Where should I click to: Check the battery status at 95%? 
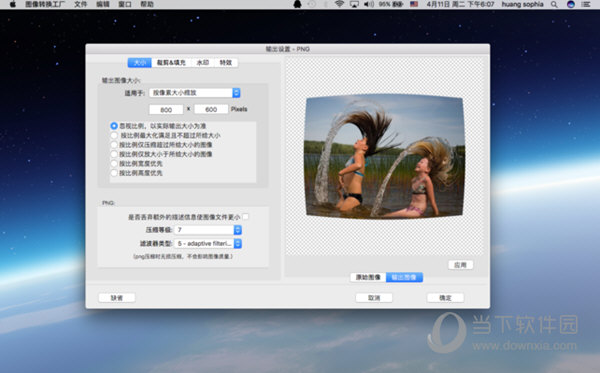[391, 4]
